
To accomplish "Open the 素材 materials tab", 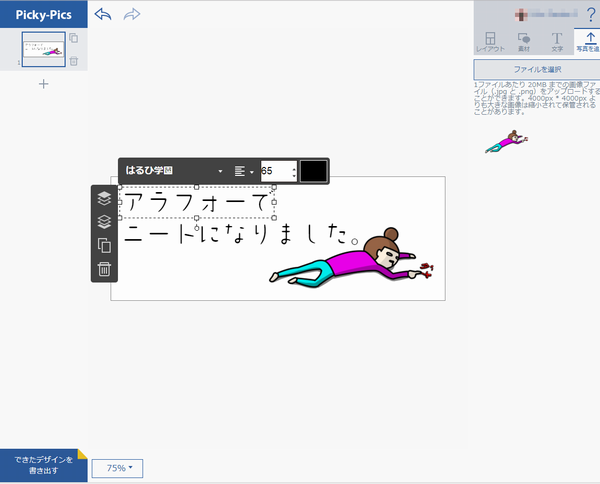I will click(x=523, y=42).
